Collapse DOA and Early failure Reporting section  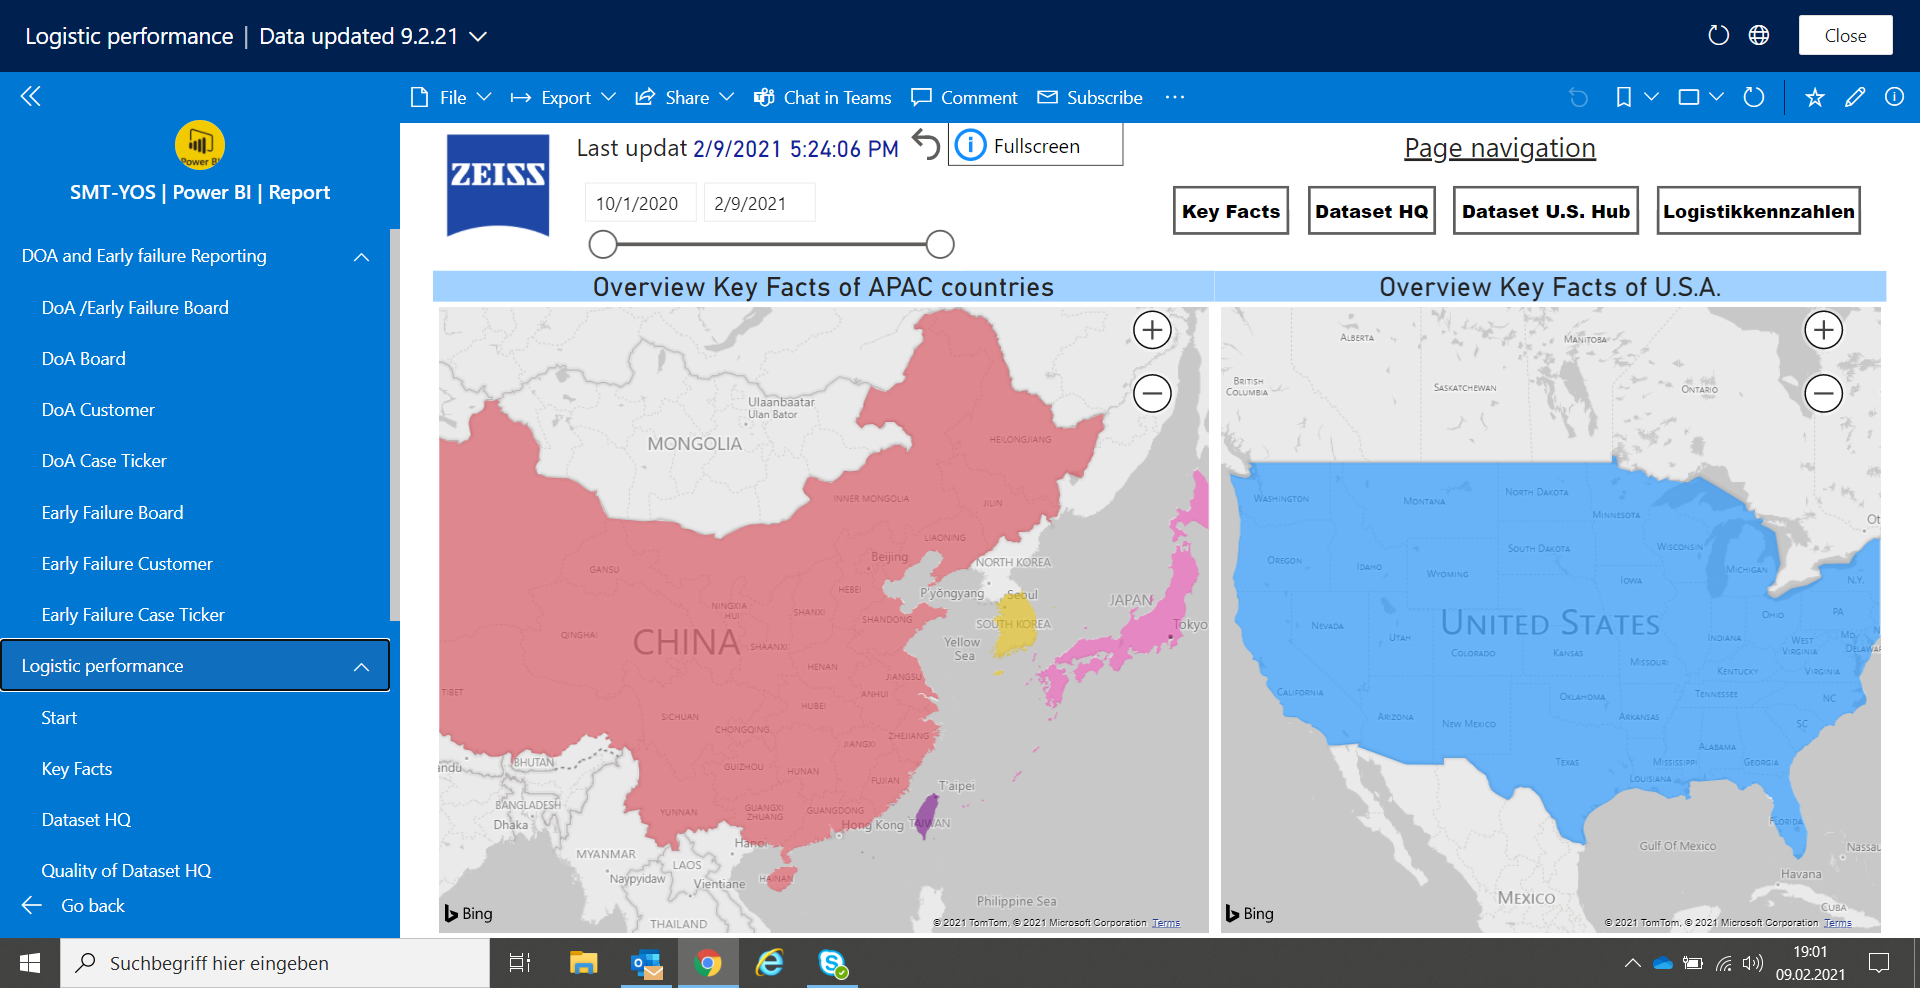pos(361,256)
